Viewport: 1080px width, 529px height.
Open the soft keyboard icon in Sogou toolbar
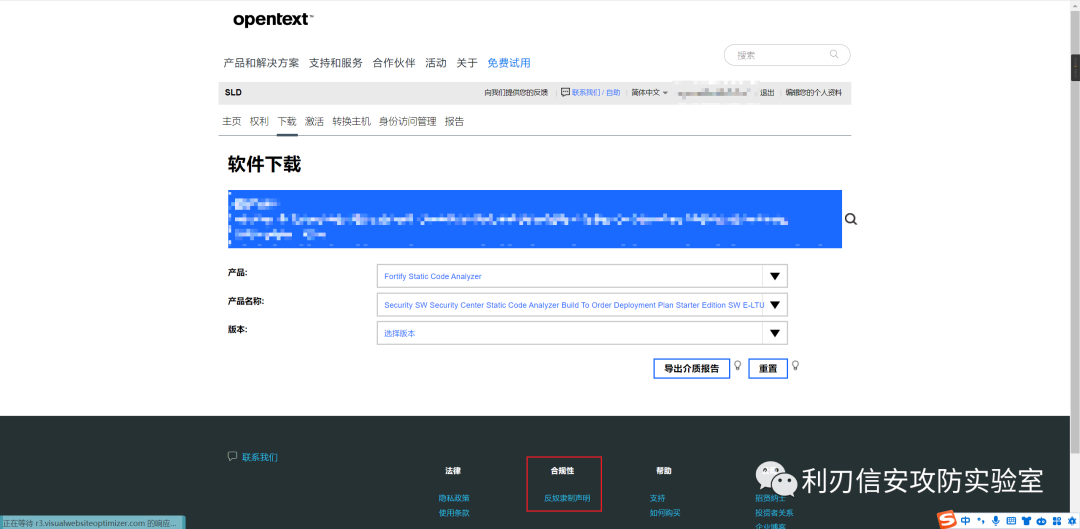(x=1012, y=520)
